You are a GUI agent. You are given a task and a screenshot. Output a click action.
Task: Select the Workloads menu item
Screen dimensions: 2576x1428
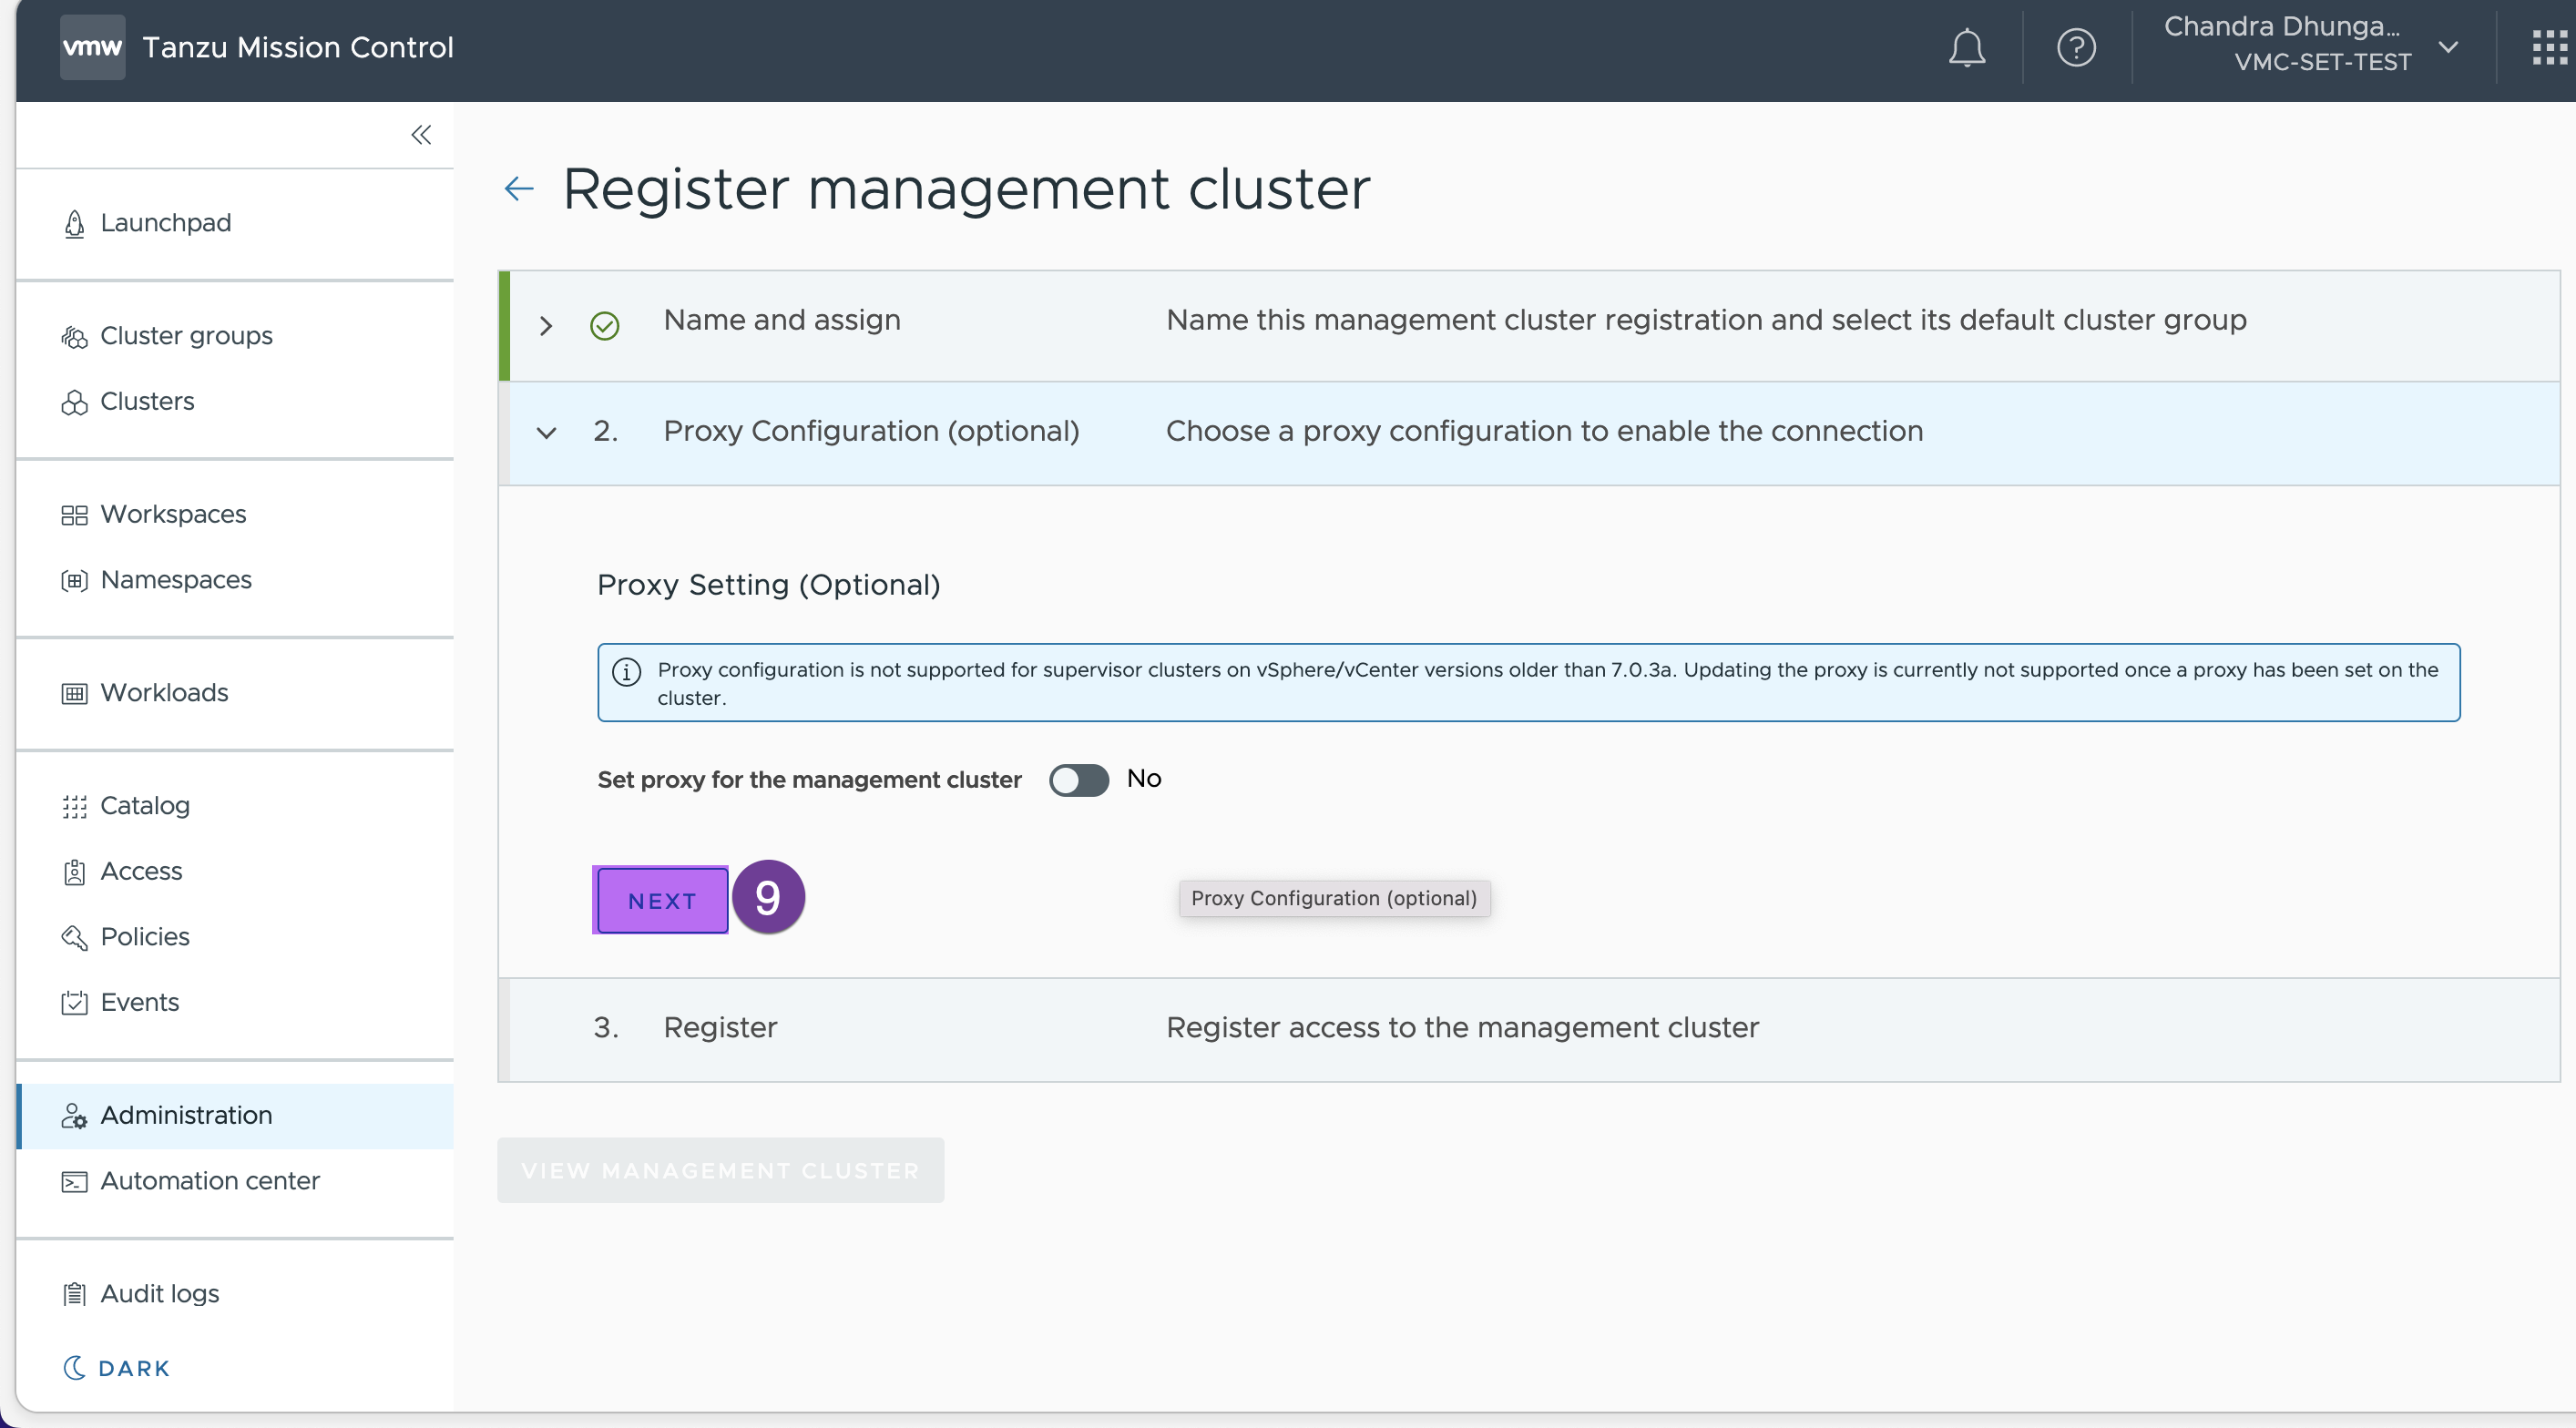[x=164, y=691]
